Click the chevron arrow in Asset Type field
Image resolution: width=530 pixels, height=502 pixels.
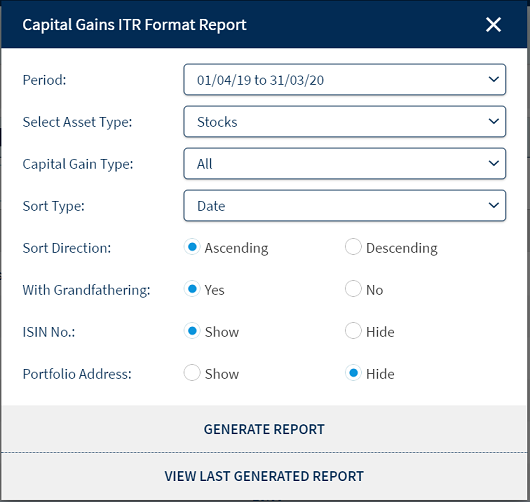coord(494,121)
